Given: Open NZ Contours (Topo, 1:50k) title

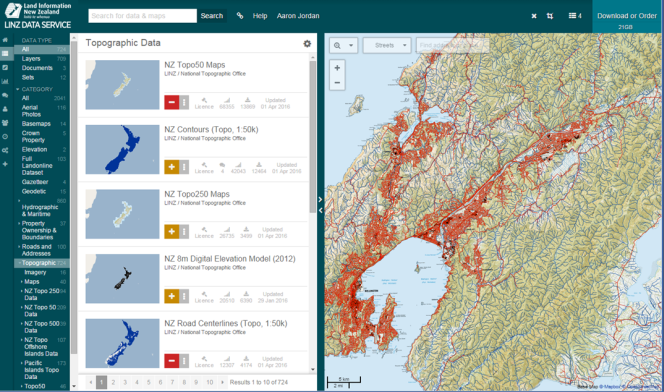Looking at the screenshot, I should (211, 130).
